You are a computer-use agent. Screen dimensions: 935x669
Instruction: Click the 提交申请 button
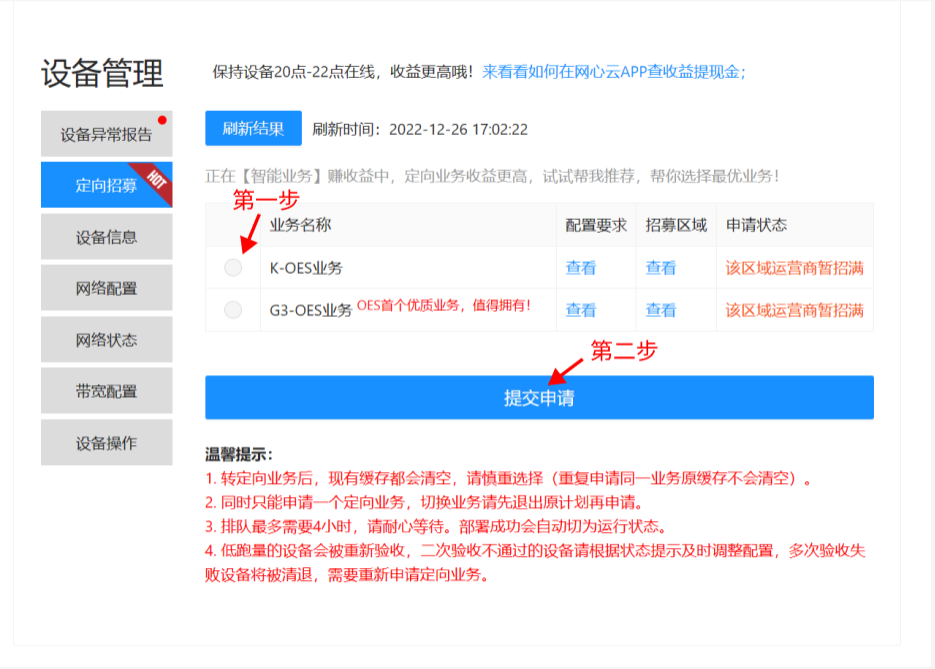[x=540, y=398]
